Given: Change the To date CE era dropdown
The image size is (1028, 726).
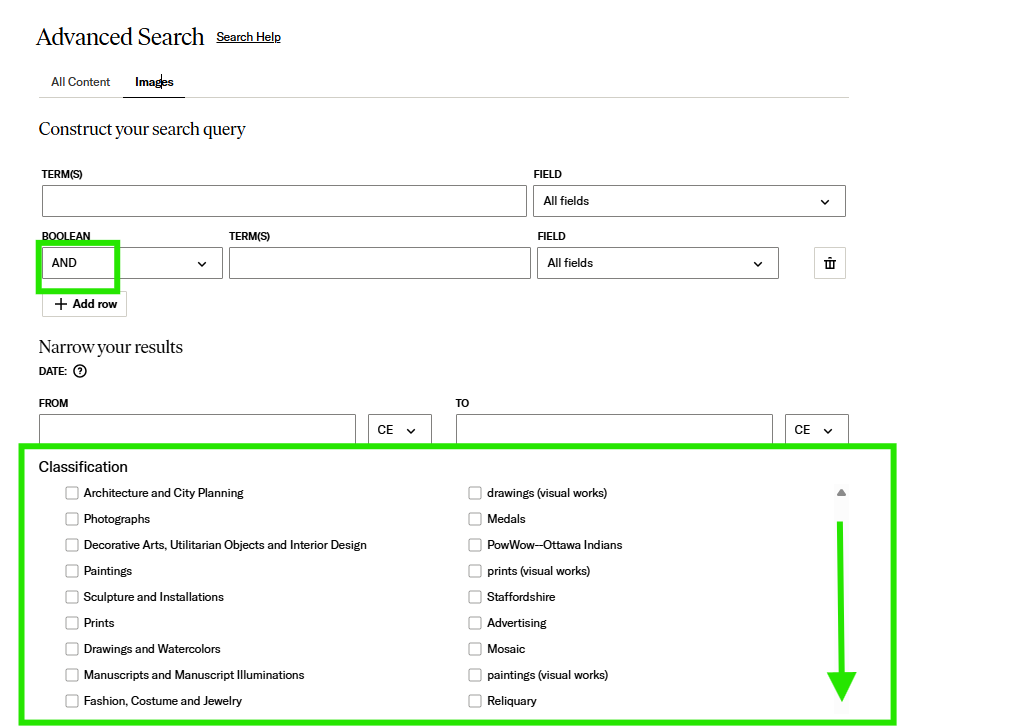Looking at the screenshot, I should click(x=816, y=430).
